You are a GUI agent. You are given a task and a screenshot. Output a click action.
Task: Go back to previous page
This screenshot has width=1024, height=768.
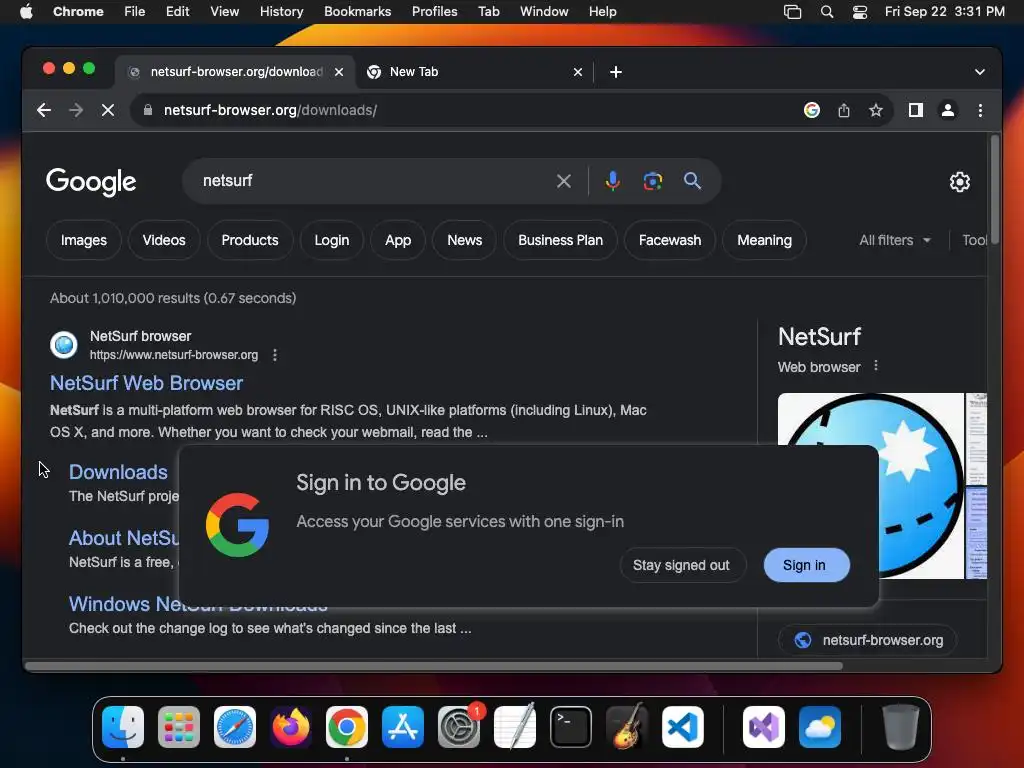point(44,110)
